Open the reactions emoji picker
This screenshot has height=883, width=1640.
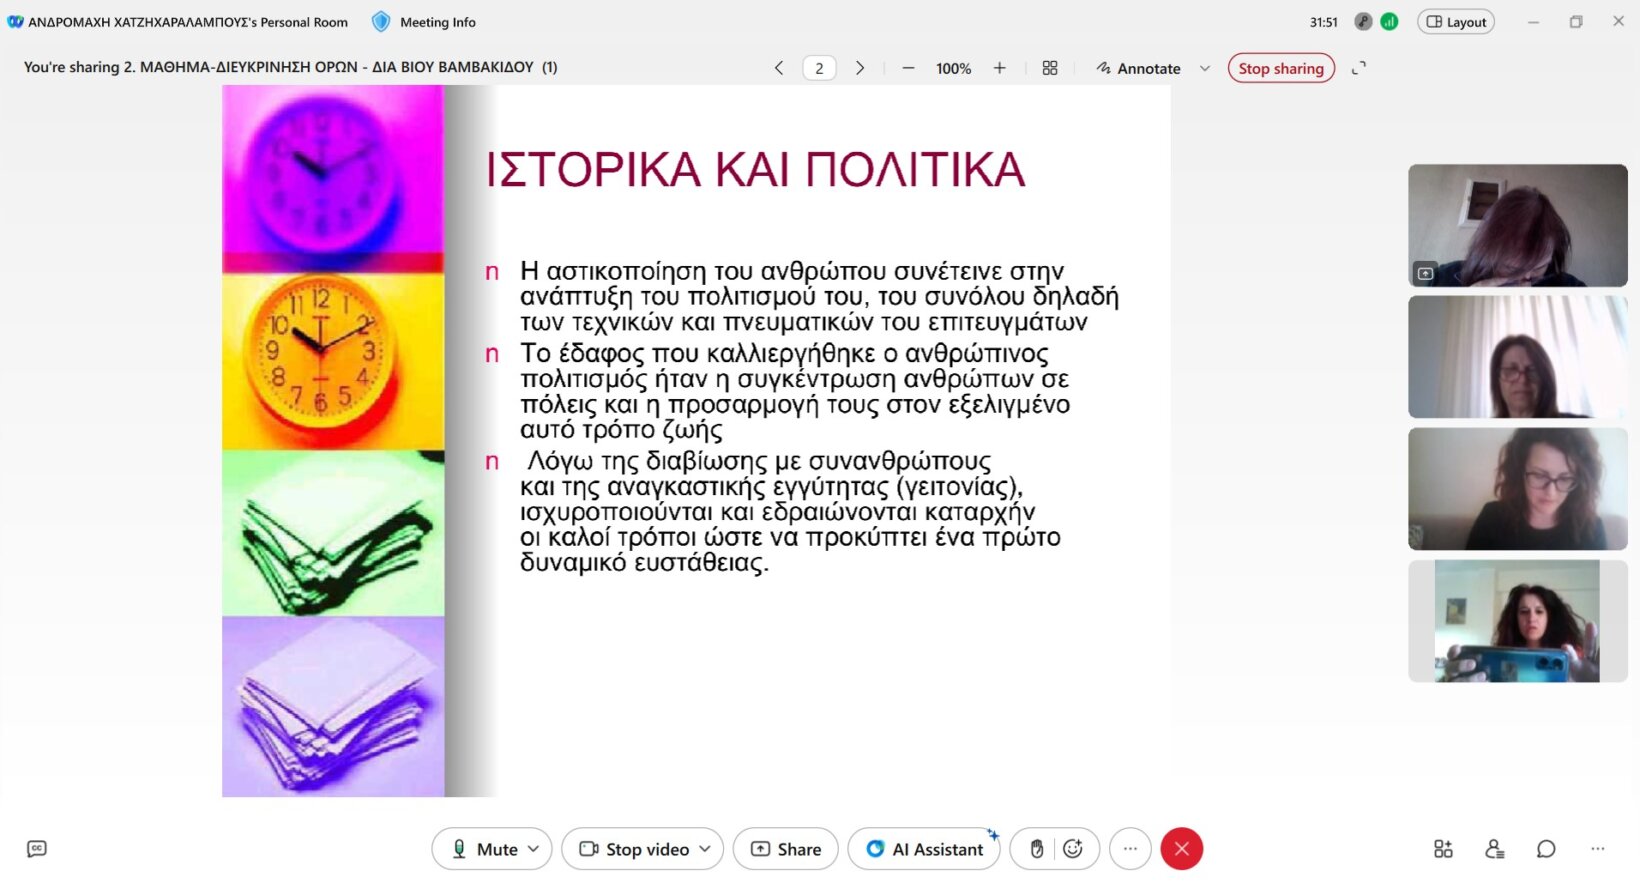(x=1073, y=849)
